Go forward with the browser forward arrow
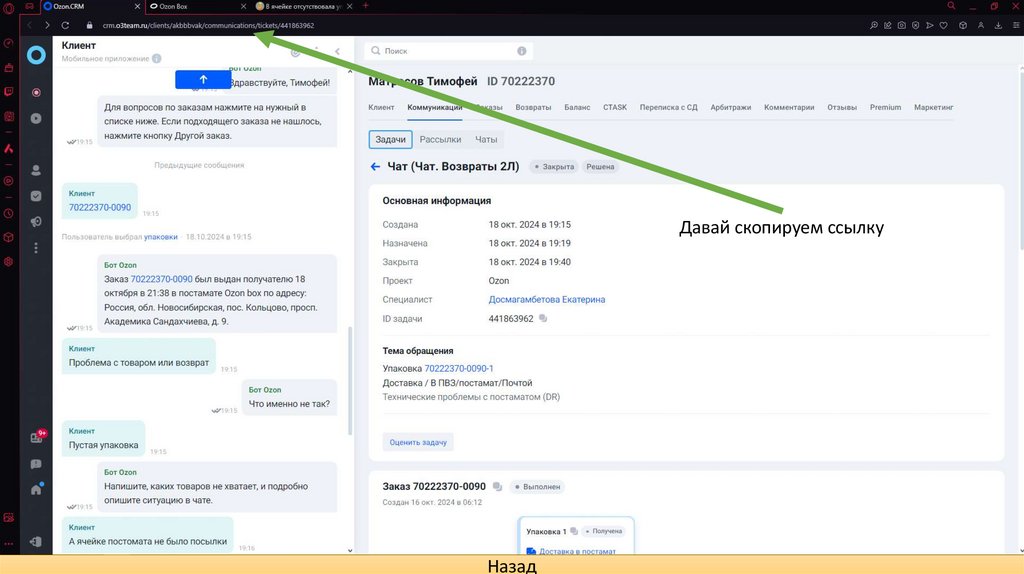The height and width of the screenshot is (574, 1024). [x=47, y=25]
